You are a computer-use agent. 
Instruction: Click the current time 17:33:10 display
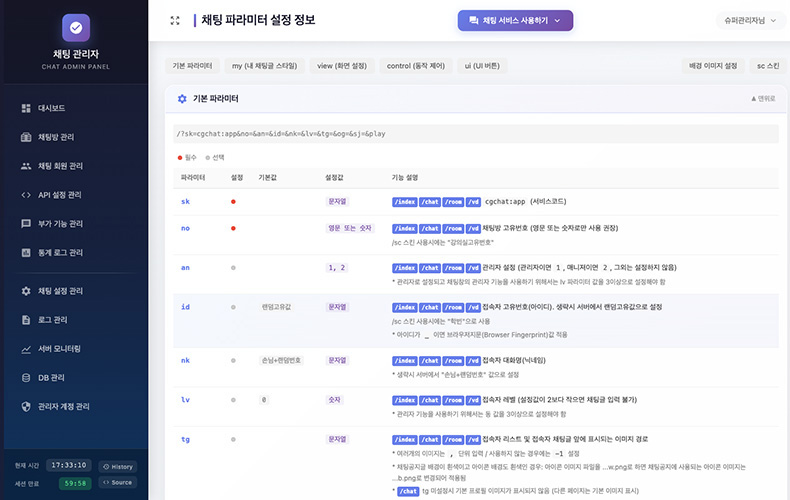coord(69,465)
